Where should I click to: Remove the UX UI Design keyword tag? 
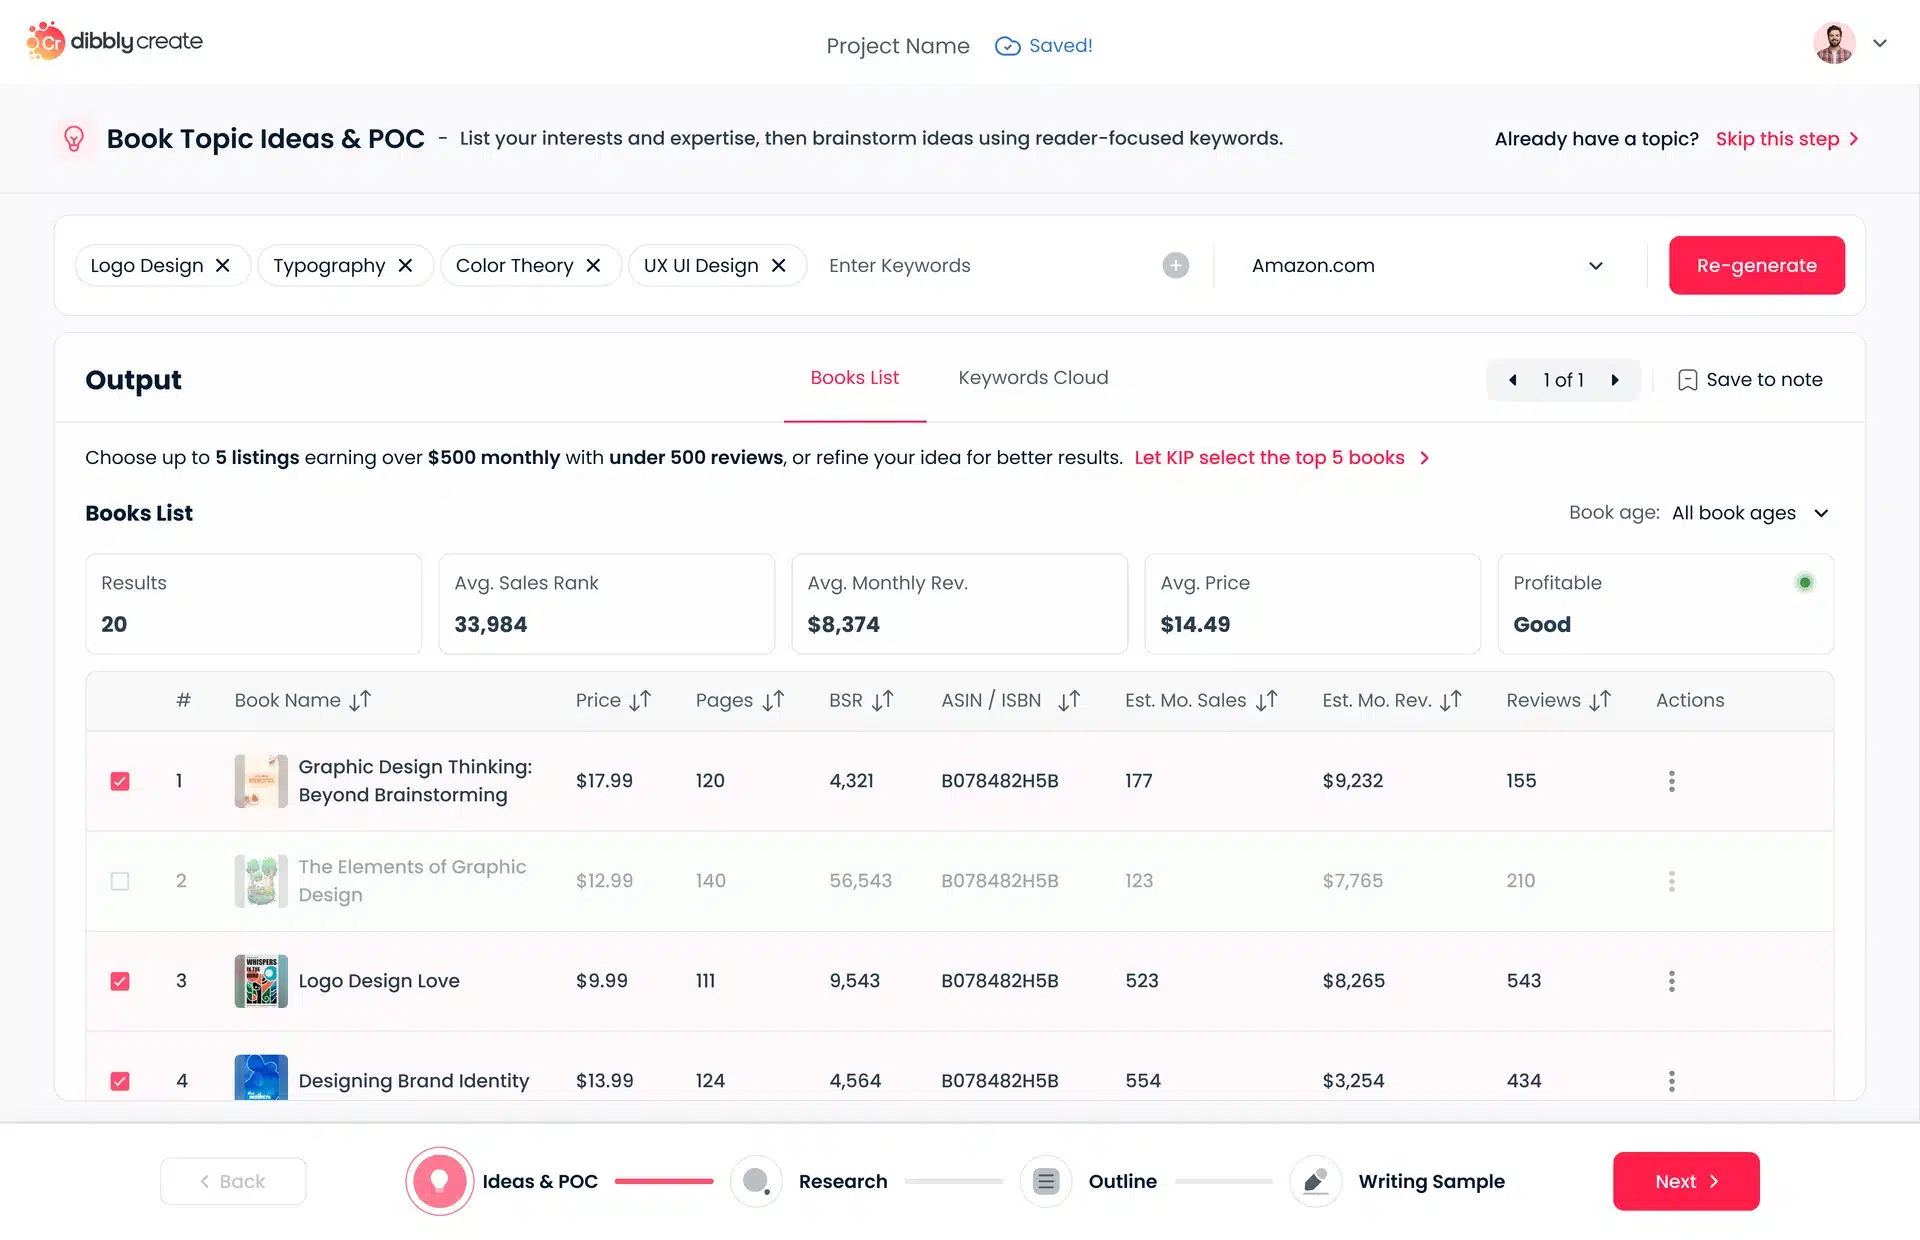click(x=779, y=265)
